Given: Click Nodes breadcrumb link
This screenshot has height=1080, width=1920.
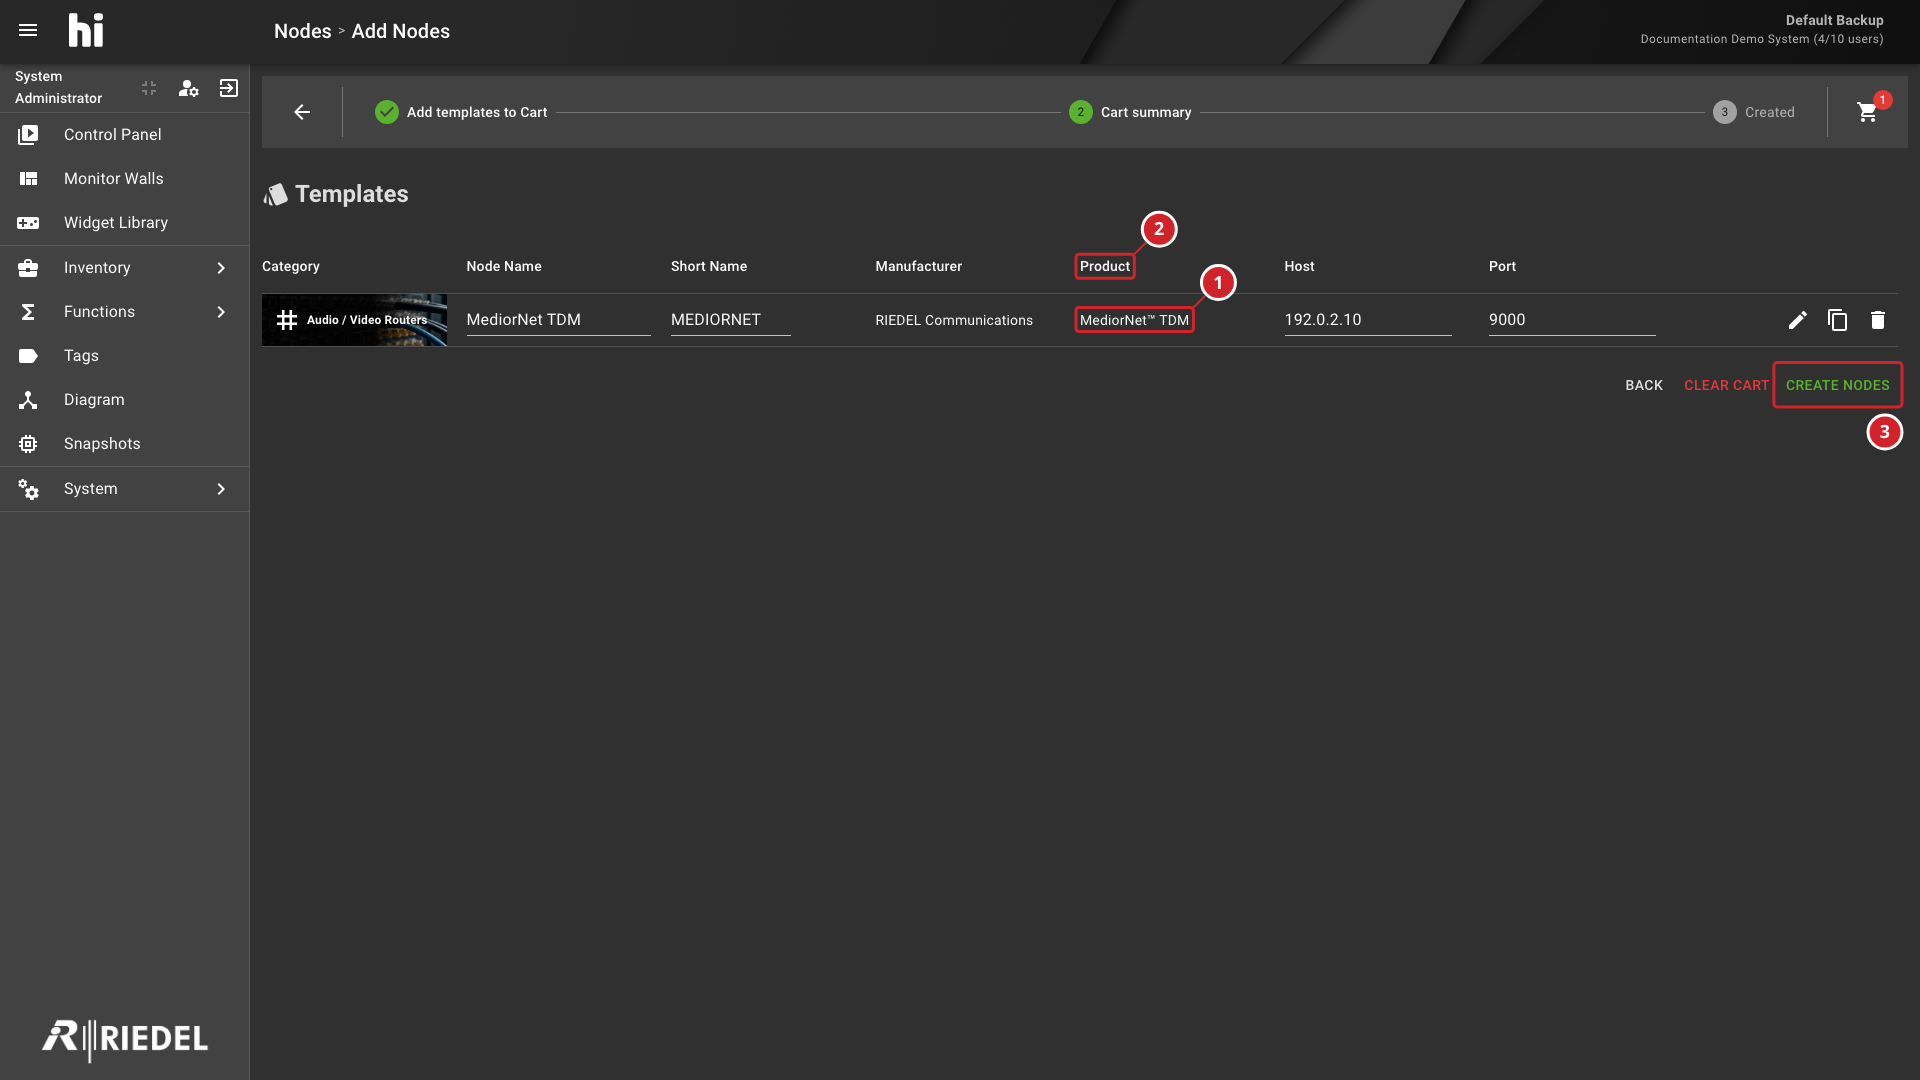Looking at the screenshot, I should click(x=302, y=31).
